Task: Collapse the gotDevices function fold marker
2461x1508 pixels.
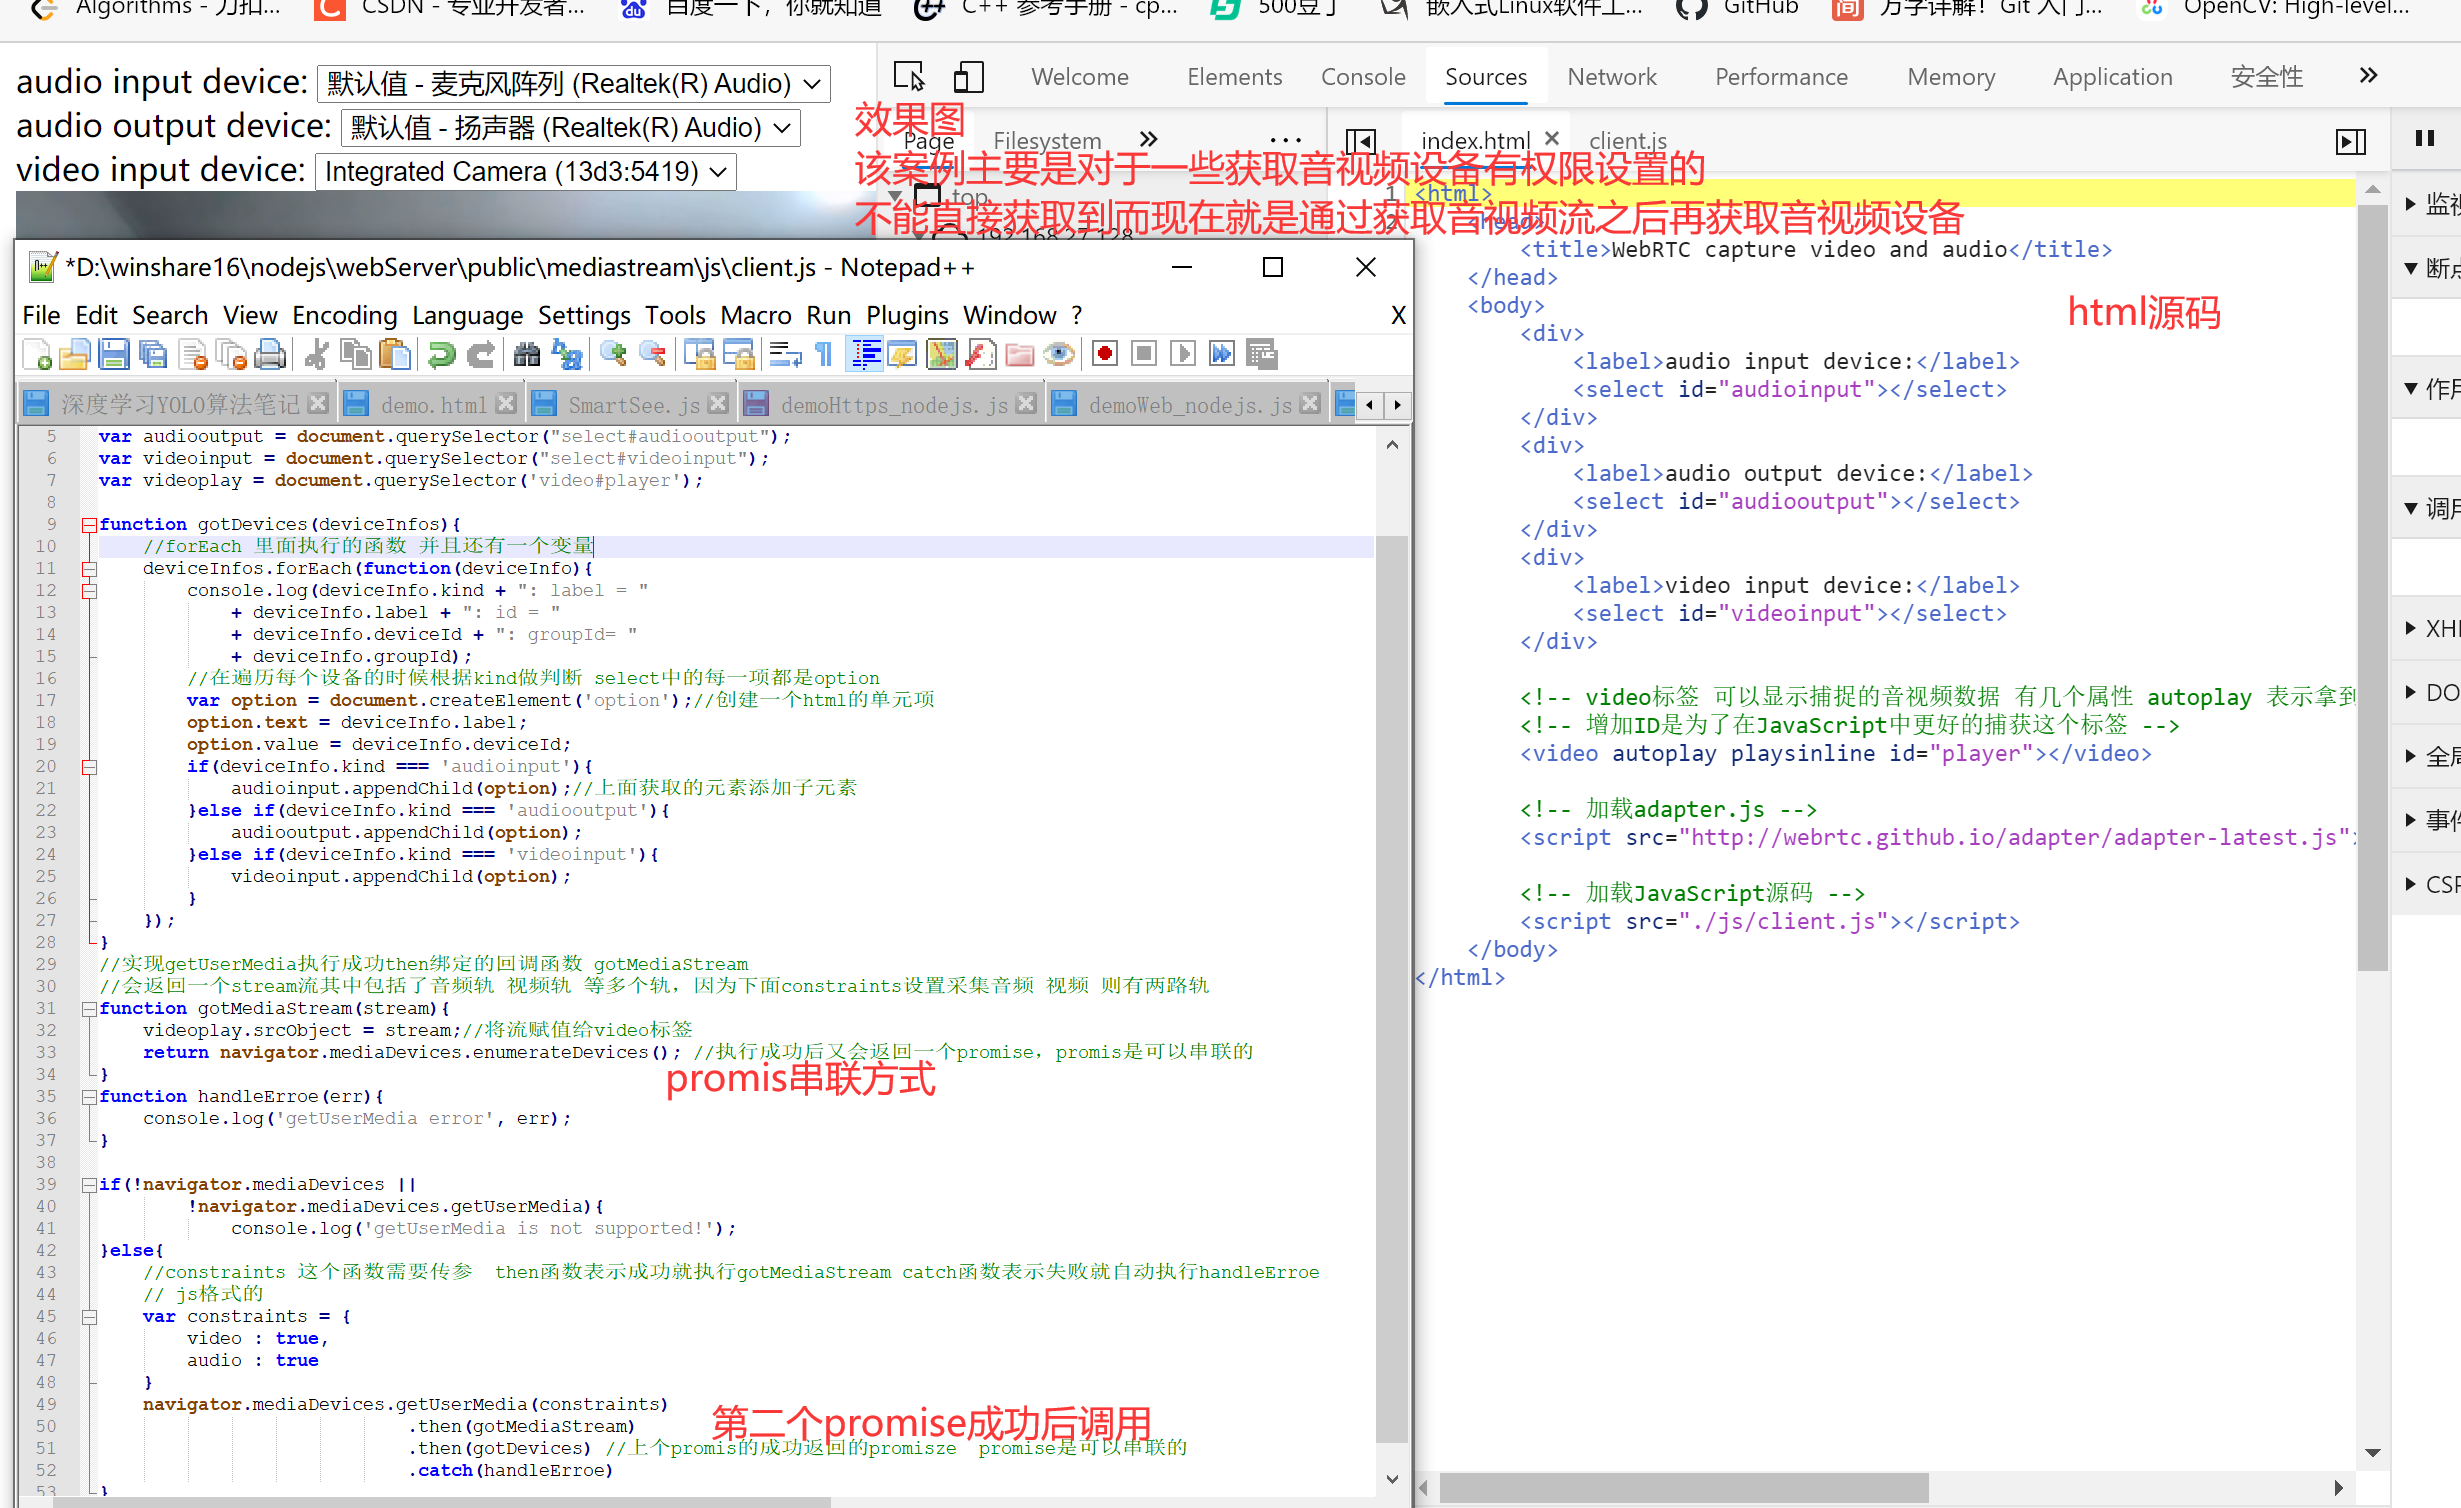Action: coord(89,524)
